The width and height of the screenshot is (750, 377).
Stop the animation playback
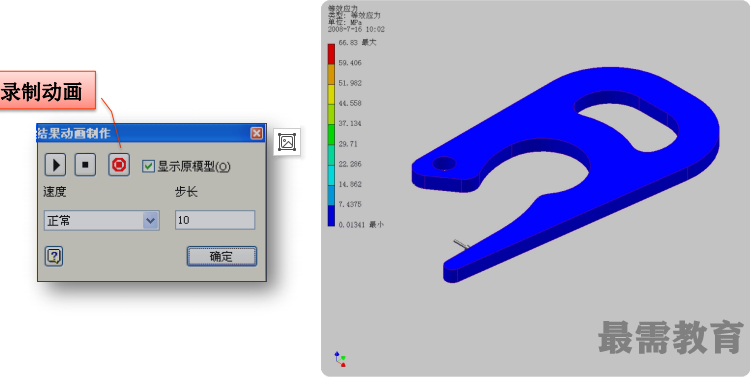coord(86,165)
